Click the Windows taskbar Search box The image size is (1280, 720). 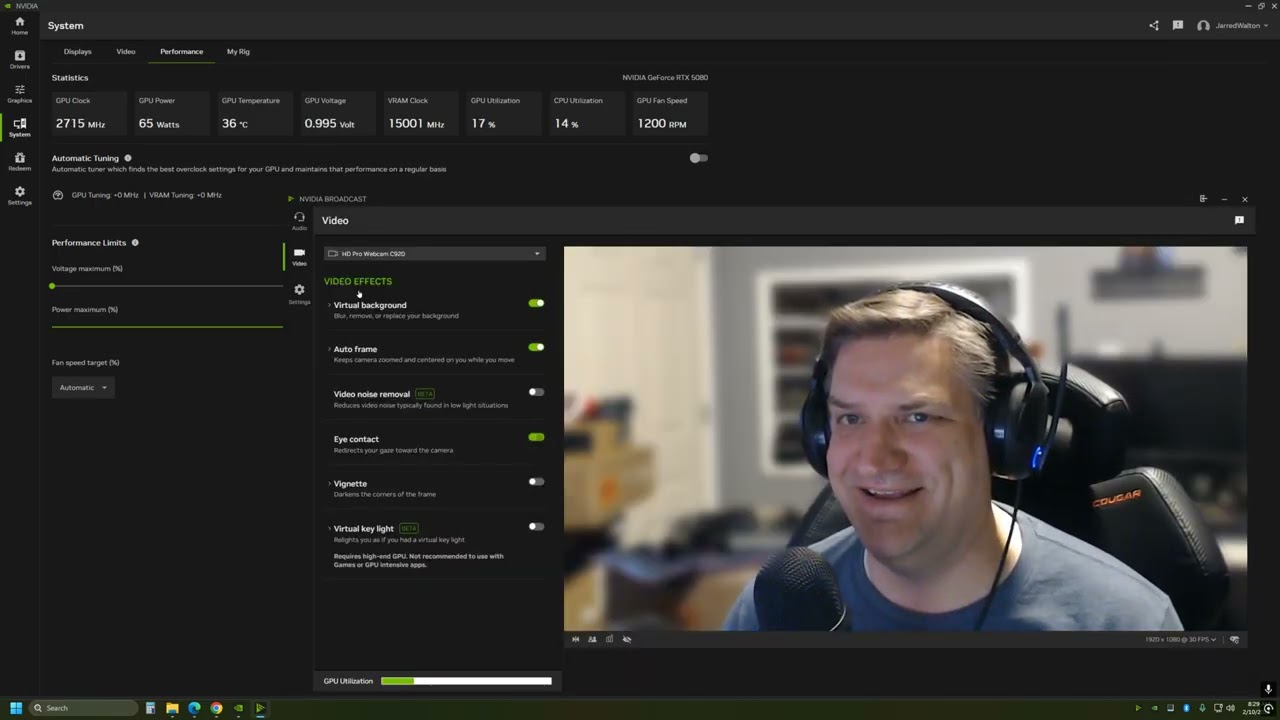point(83,708)
